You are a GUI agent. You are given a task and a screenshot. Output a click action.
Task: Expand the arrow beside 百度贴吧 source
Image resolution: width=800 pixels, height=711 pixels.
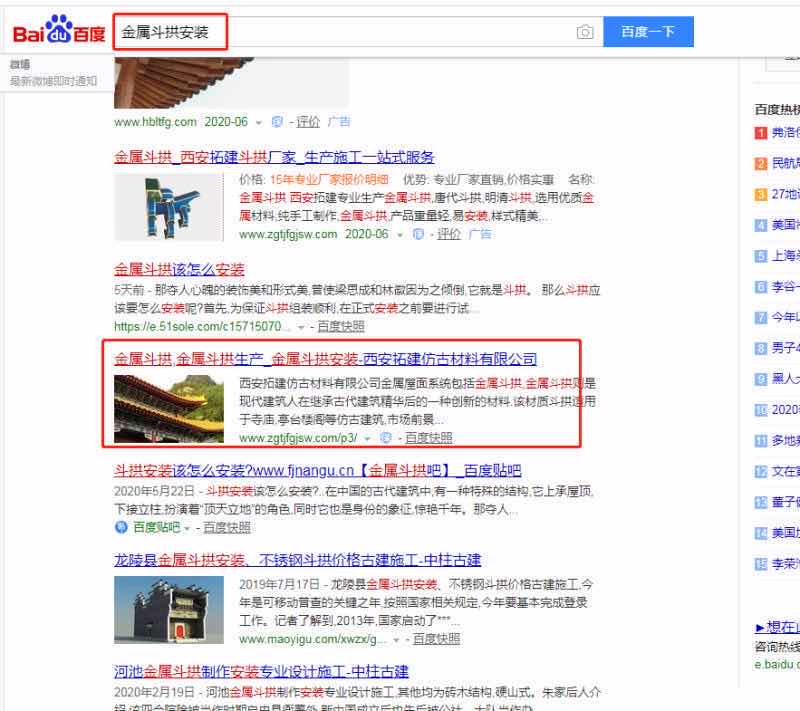(187, 528)
